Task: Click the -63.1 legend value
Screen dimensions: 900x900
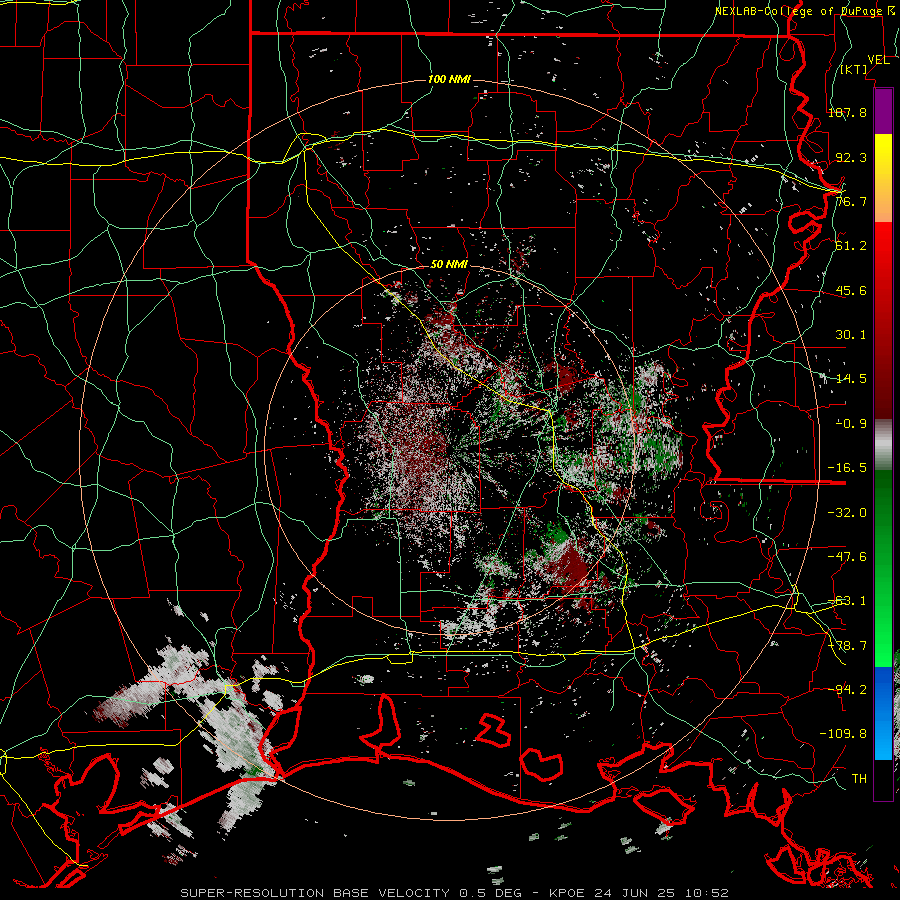Action: point(847,601)
